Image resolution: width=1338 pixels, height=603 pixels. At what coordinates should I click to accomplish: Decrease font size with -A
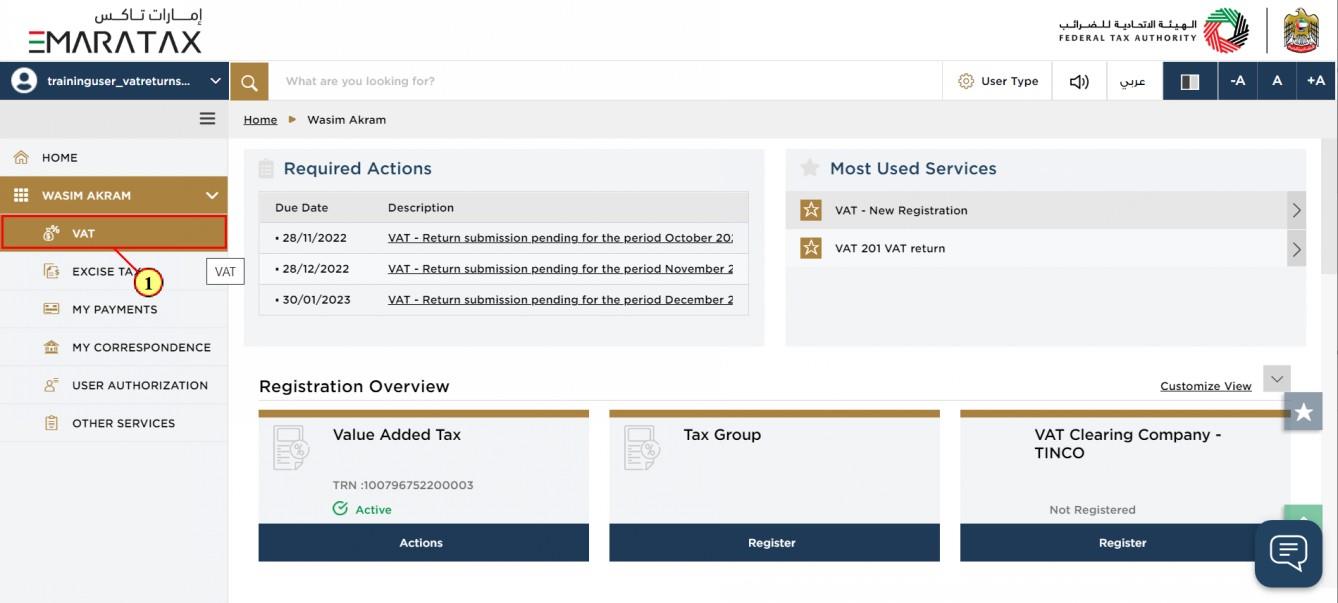1237,81
